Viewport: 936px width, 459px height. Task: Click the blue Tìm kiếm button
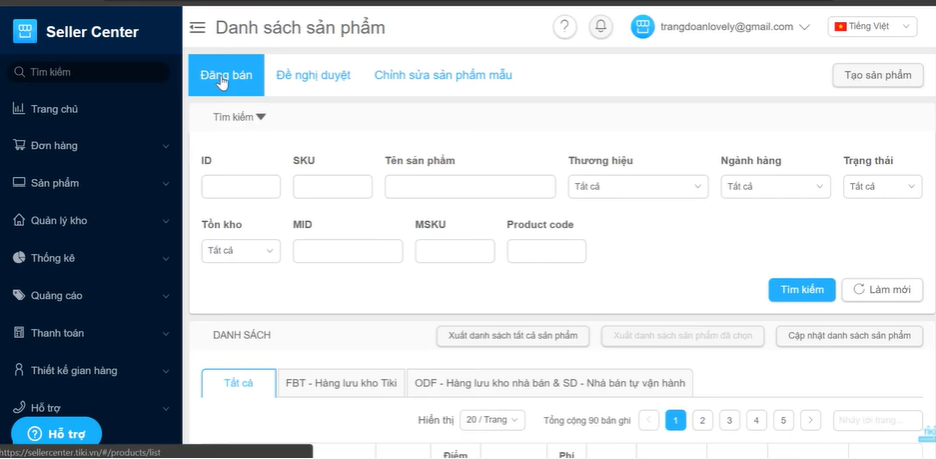(801, 290)
